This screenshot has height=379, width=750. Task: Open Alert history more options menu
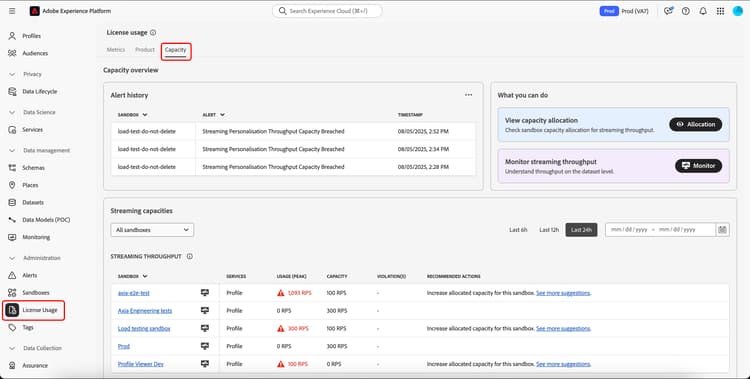coord(468,95)
